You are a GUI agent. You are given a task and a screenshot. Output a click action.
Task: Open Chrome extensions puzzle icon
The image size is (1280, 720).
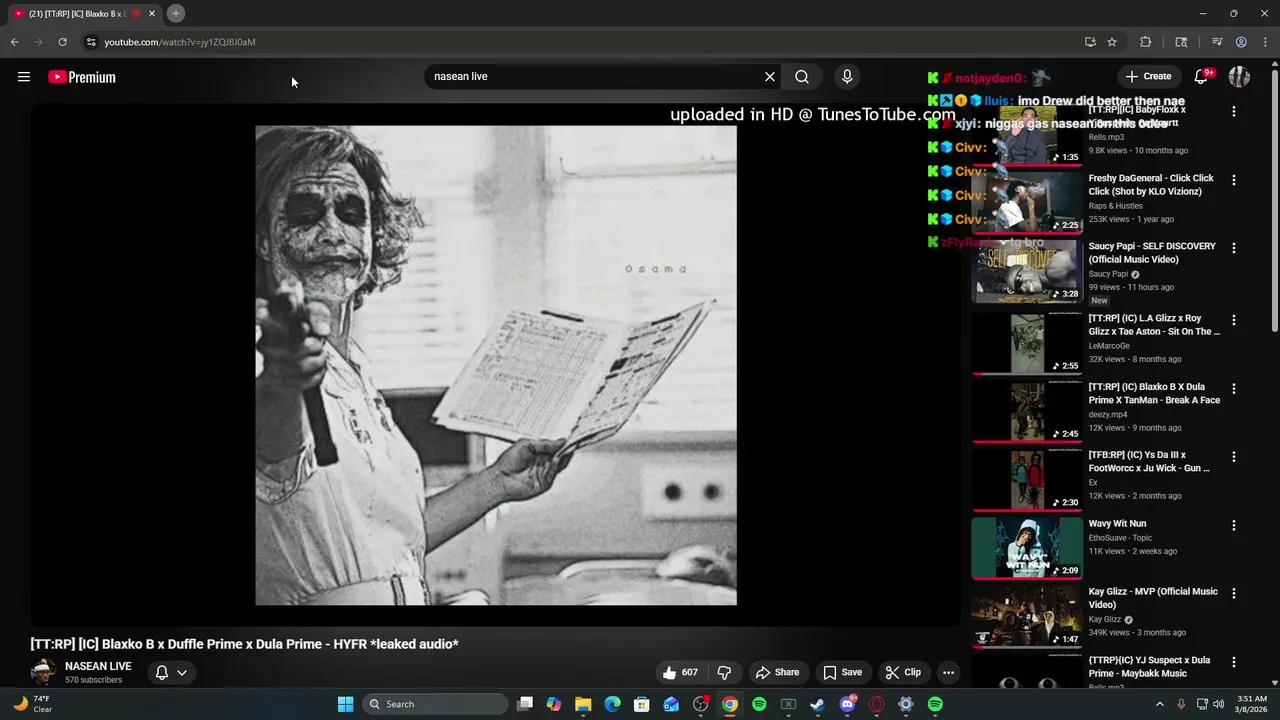point(1146,42)
